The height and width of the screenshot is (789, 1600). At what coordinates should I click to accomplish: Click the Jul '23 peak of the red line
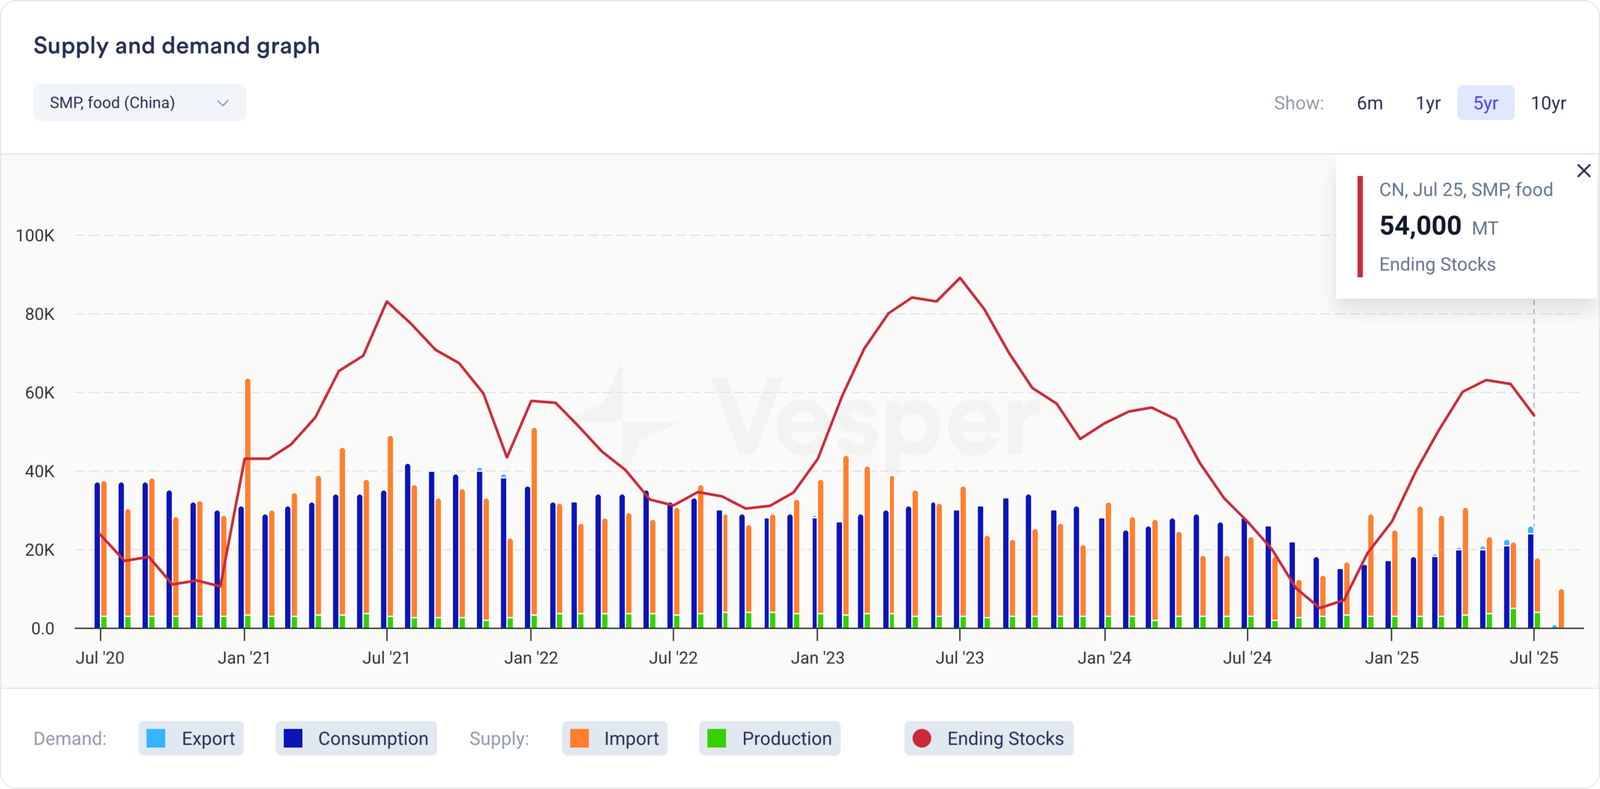(960, 278)
